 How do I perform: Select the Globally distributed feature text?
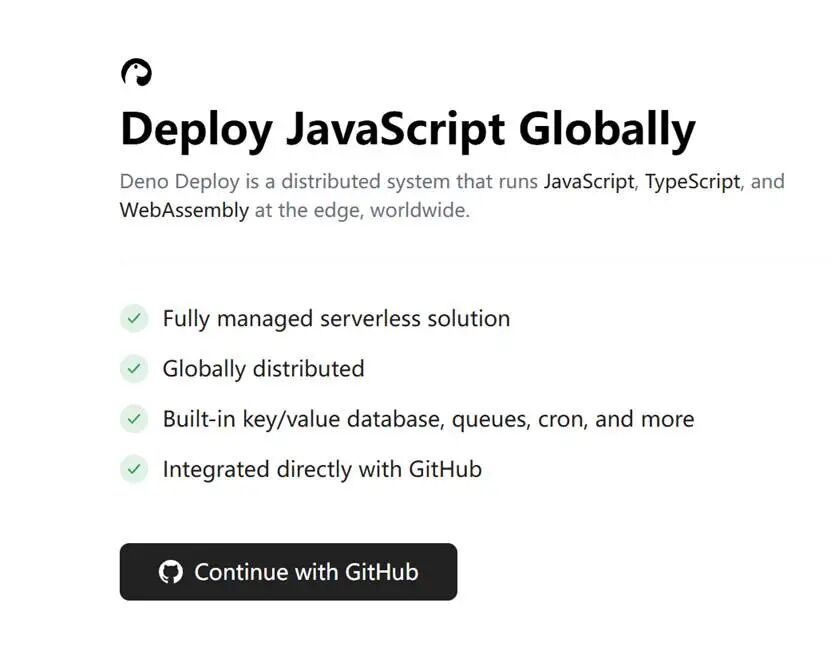[263, 369]
